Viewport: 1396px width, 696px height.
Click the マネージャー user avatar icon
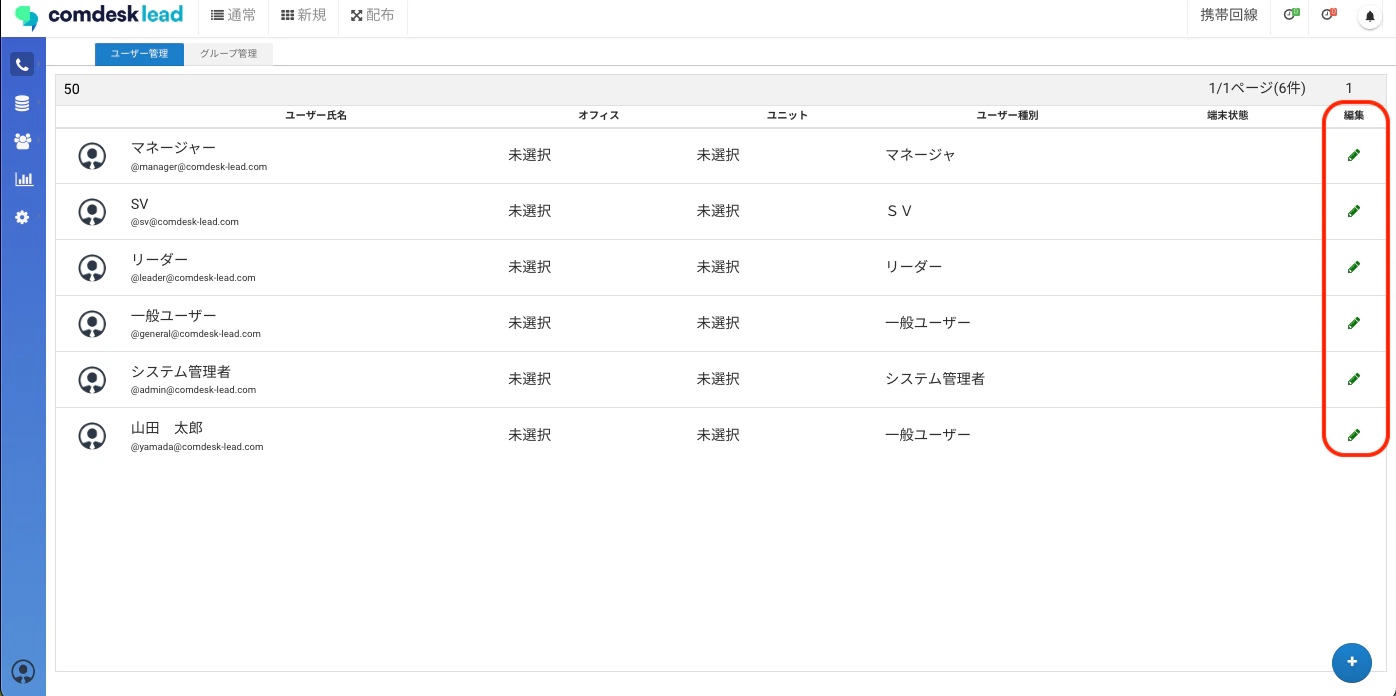click(92, 156)
